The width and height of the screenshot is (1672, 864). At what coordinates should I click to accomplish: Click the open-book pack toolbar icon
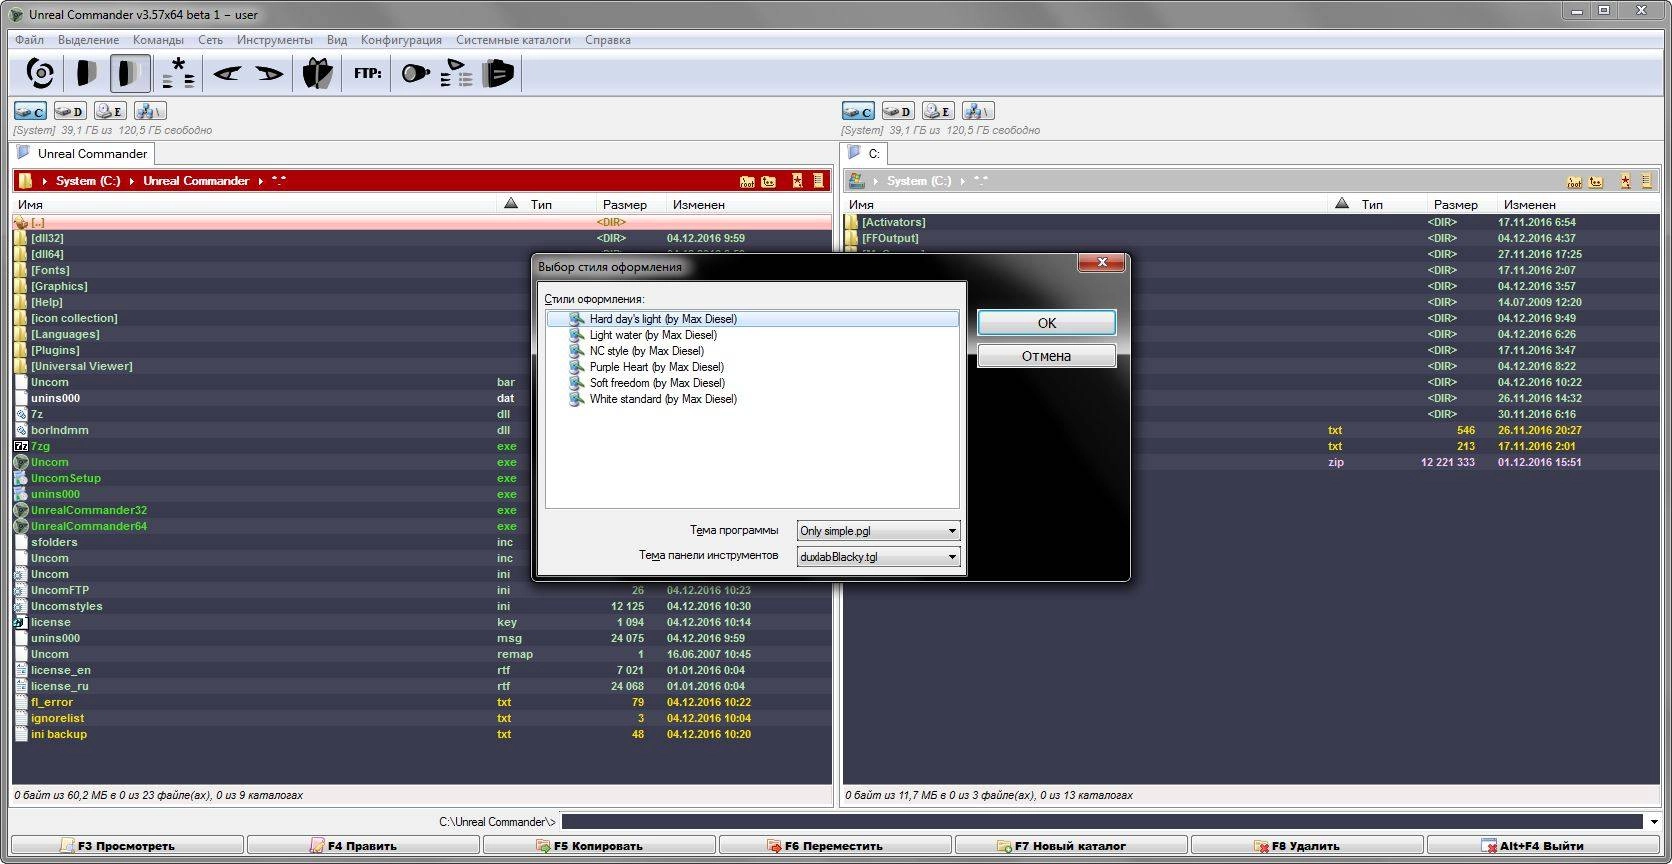pos(318,73)
